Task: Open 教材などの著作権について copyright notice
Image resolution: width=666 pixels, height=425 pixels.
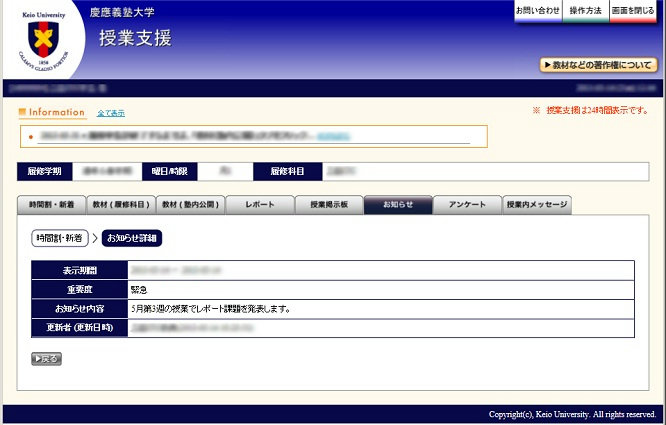Action: tap(598, 65)
